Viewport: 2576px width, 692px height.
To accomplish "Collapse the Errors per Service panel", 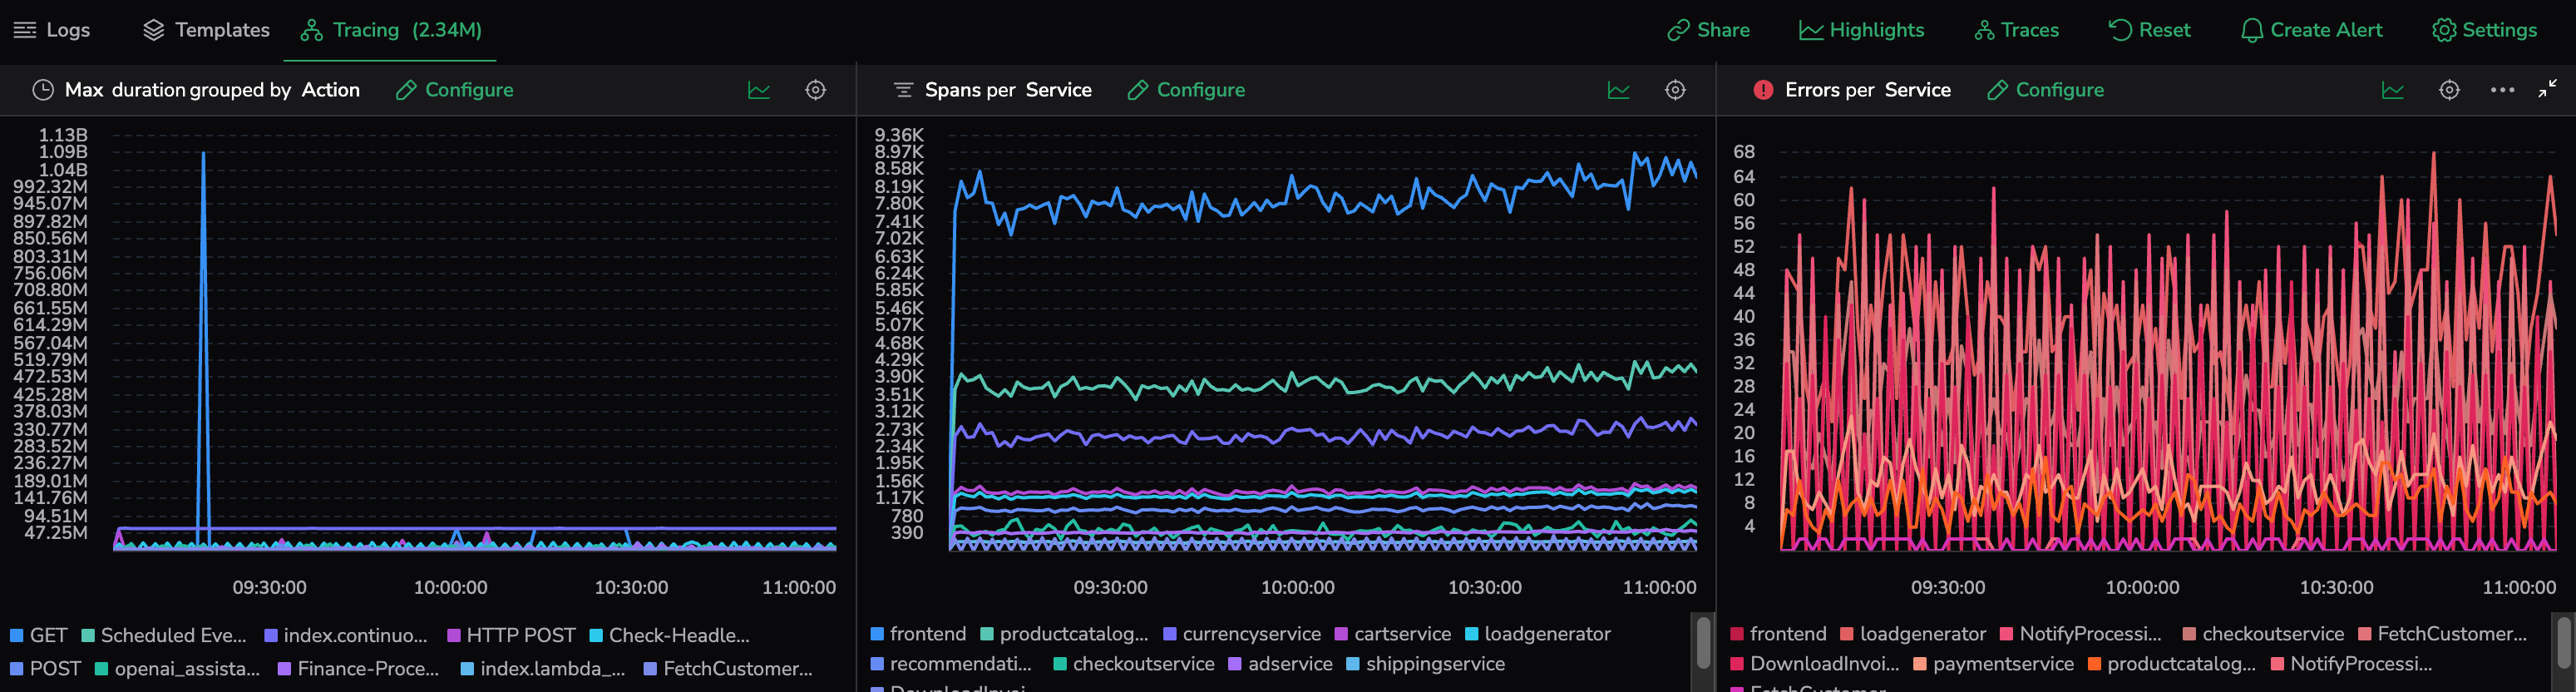I will click(2547, 90).
